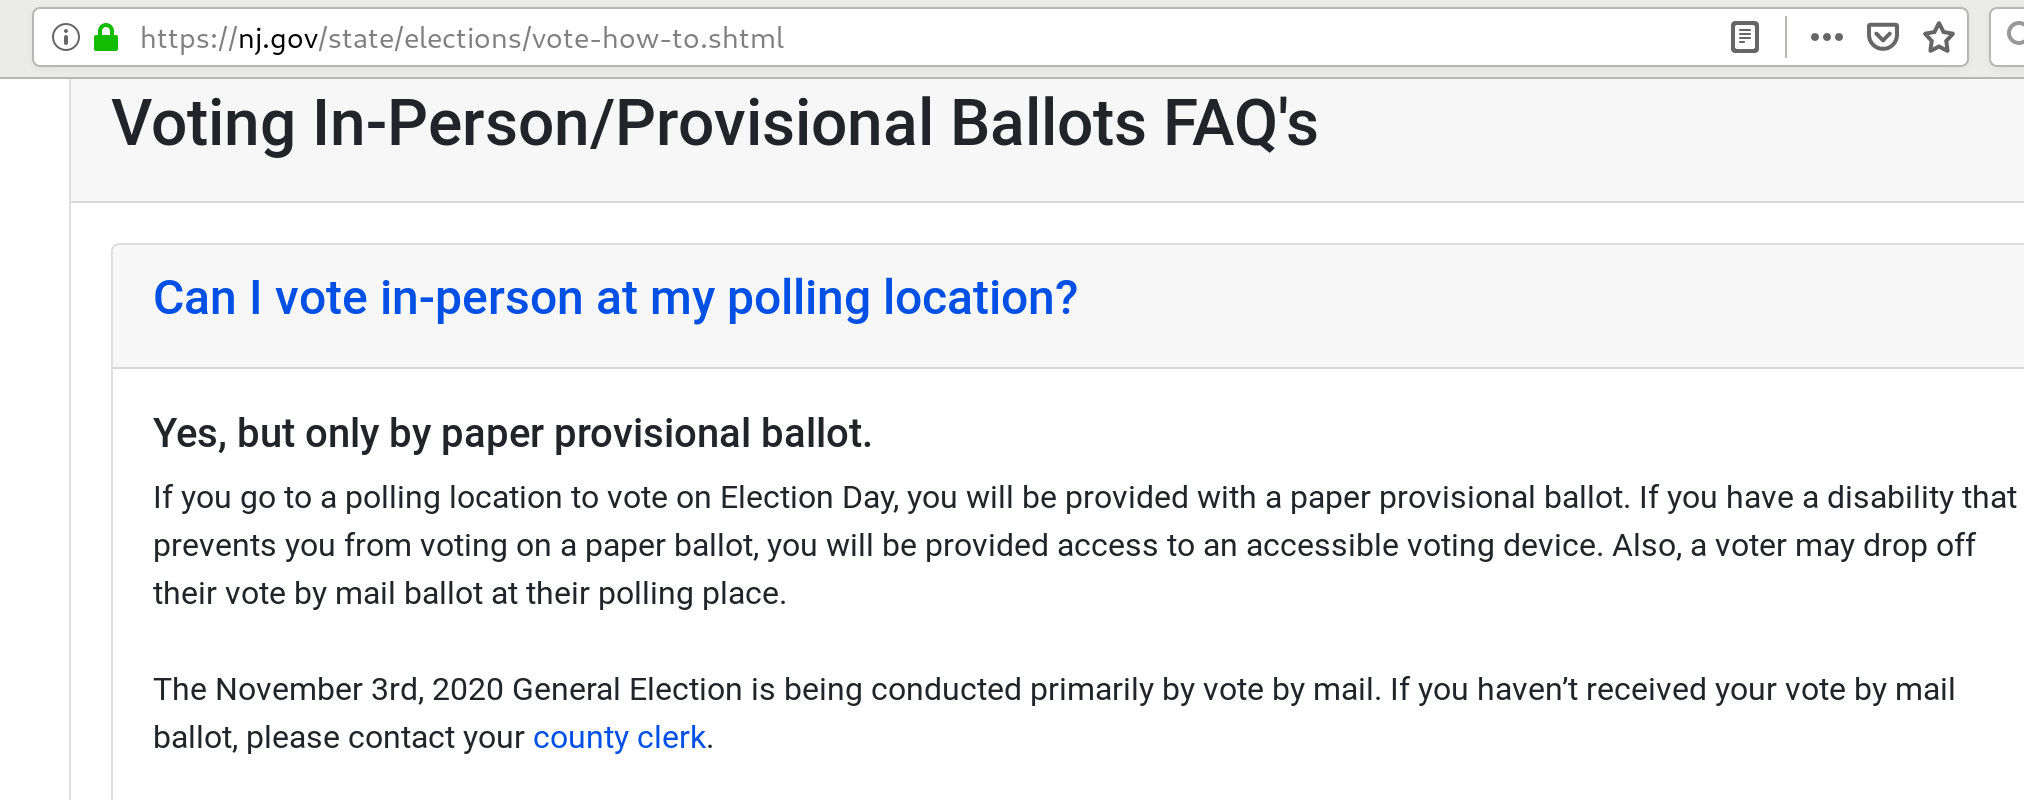Viewport: 2024px width, 800px height.
Task: Click 'Yes, but only by paper provisional ballot' heading
Action: 512,434
